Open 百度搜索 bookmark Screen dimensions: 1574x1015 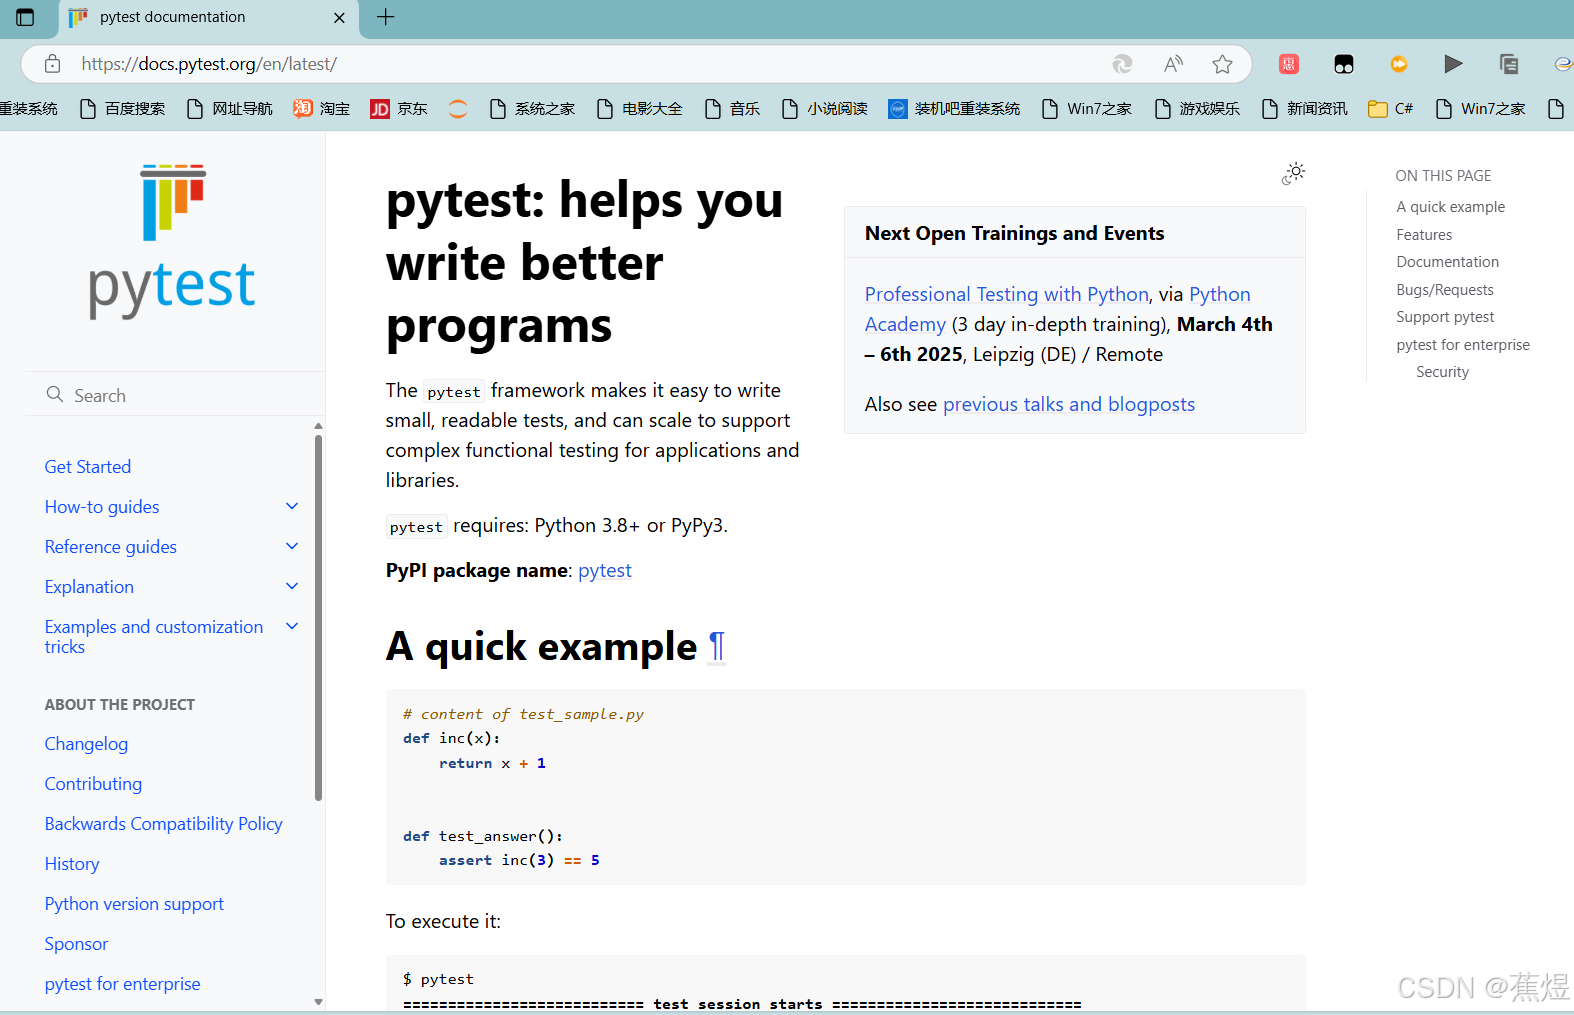122,108
